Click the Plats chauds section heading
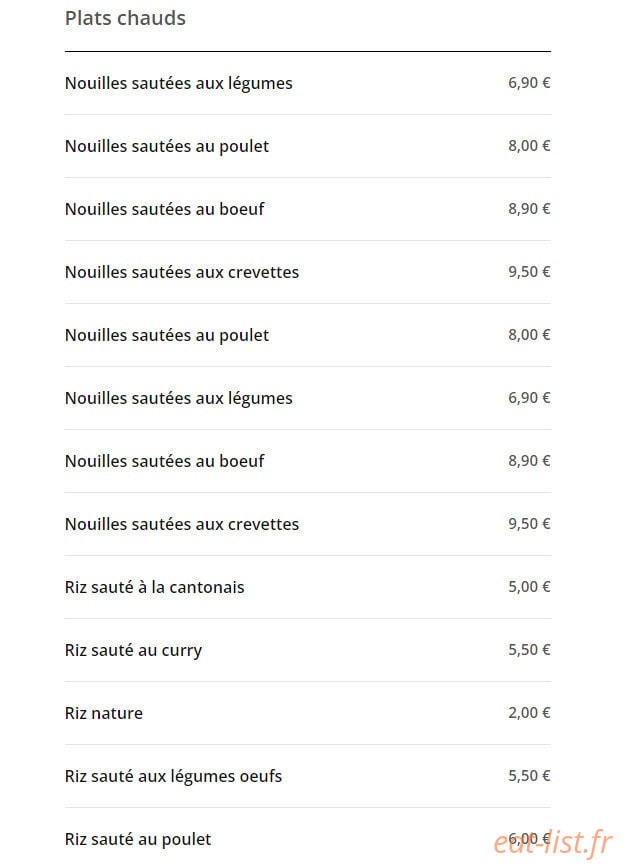Screen dimensions: 638x868 pyautogui.click(x=125, y=18)
